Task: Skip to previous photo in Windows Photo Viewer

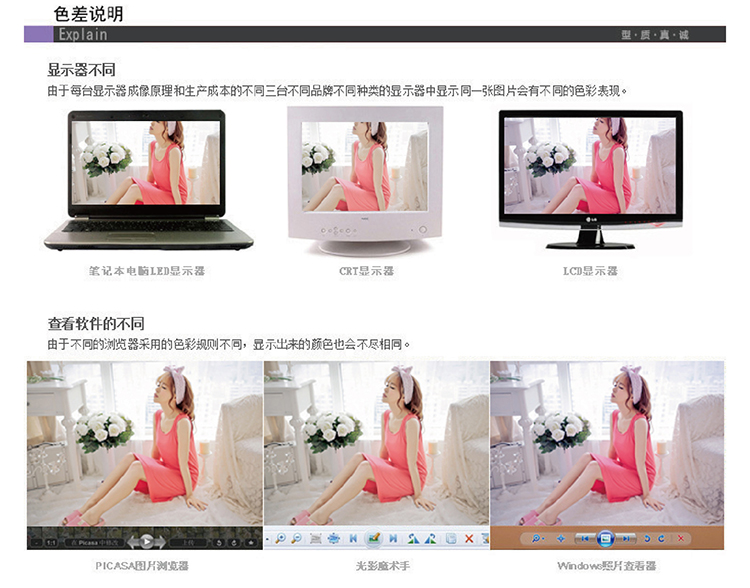Action: 586,539
